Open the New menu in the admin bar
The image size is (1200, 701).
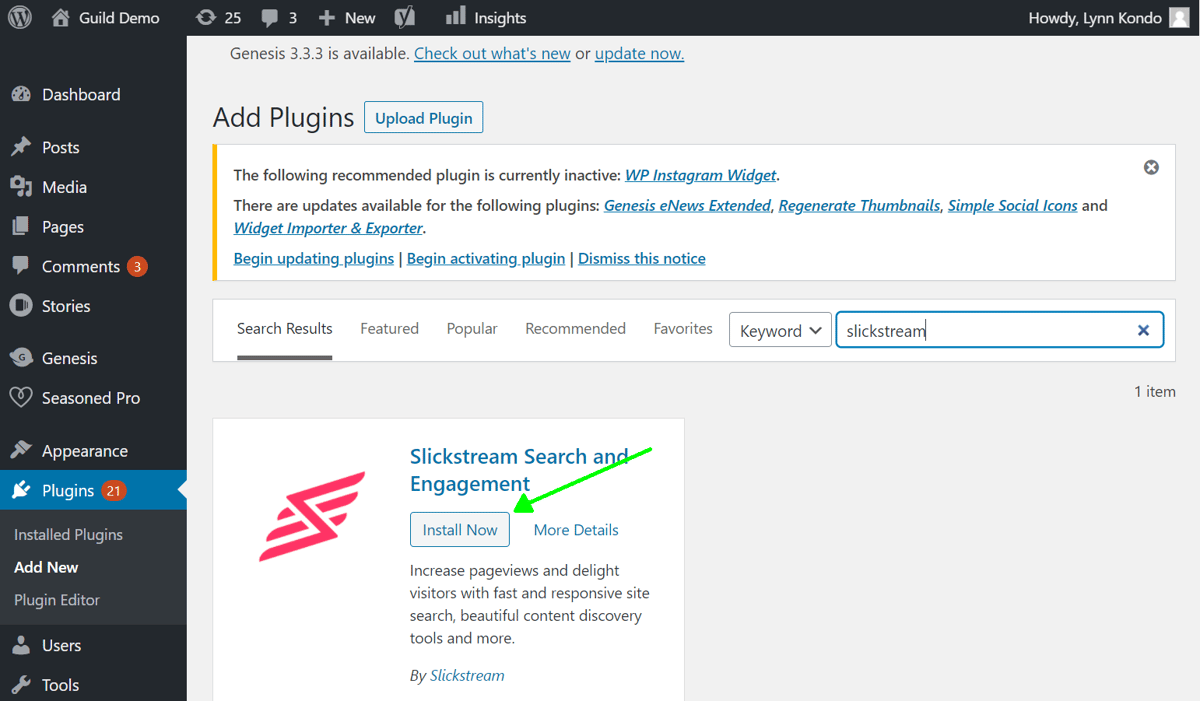(346, 17)
